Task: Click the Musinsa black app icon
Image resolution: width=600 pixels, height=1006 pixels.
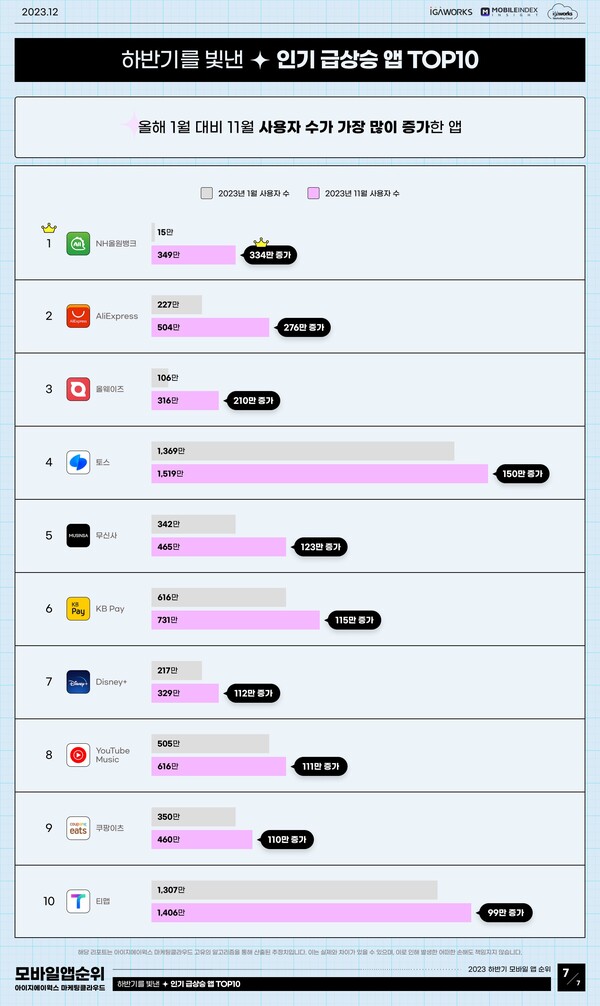Action: [78, 536]
